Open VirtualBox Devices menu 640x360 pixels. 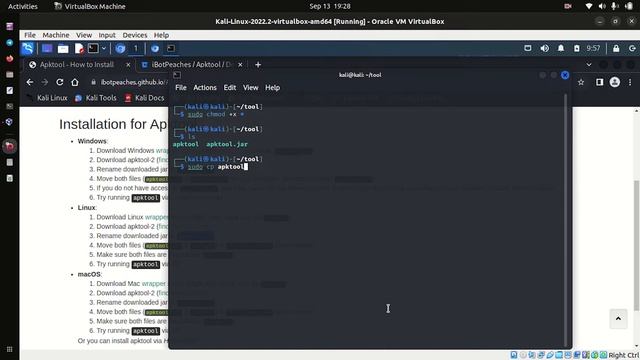click(x=135, y=35)
